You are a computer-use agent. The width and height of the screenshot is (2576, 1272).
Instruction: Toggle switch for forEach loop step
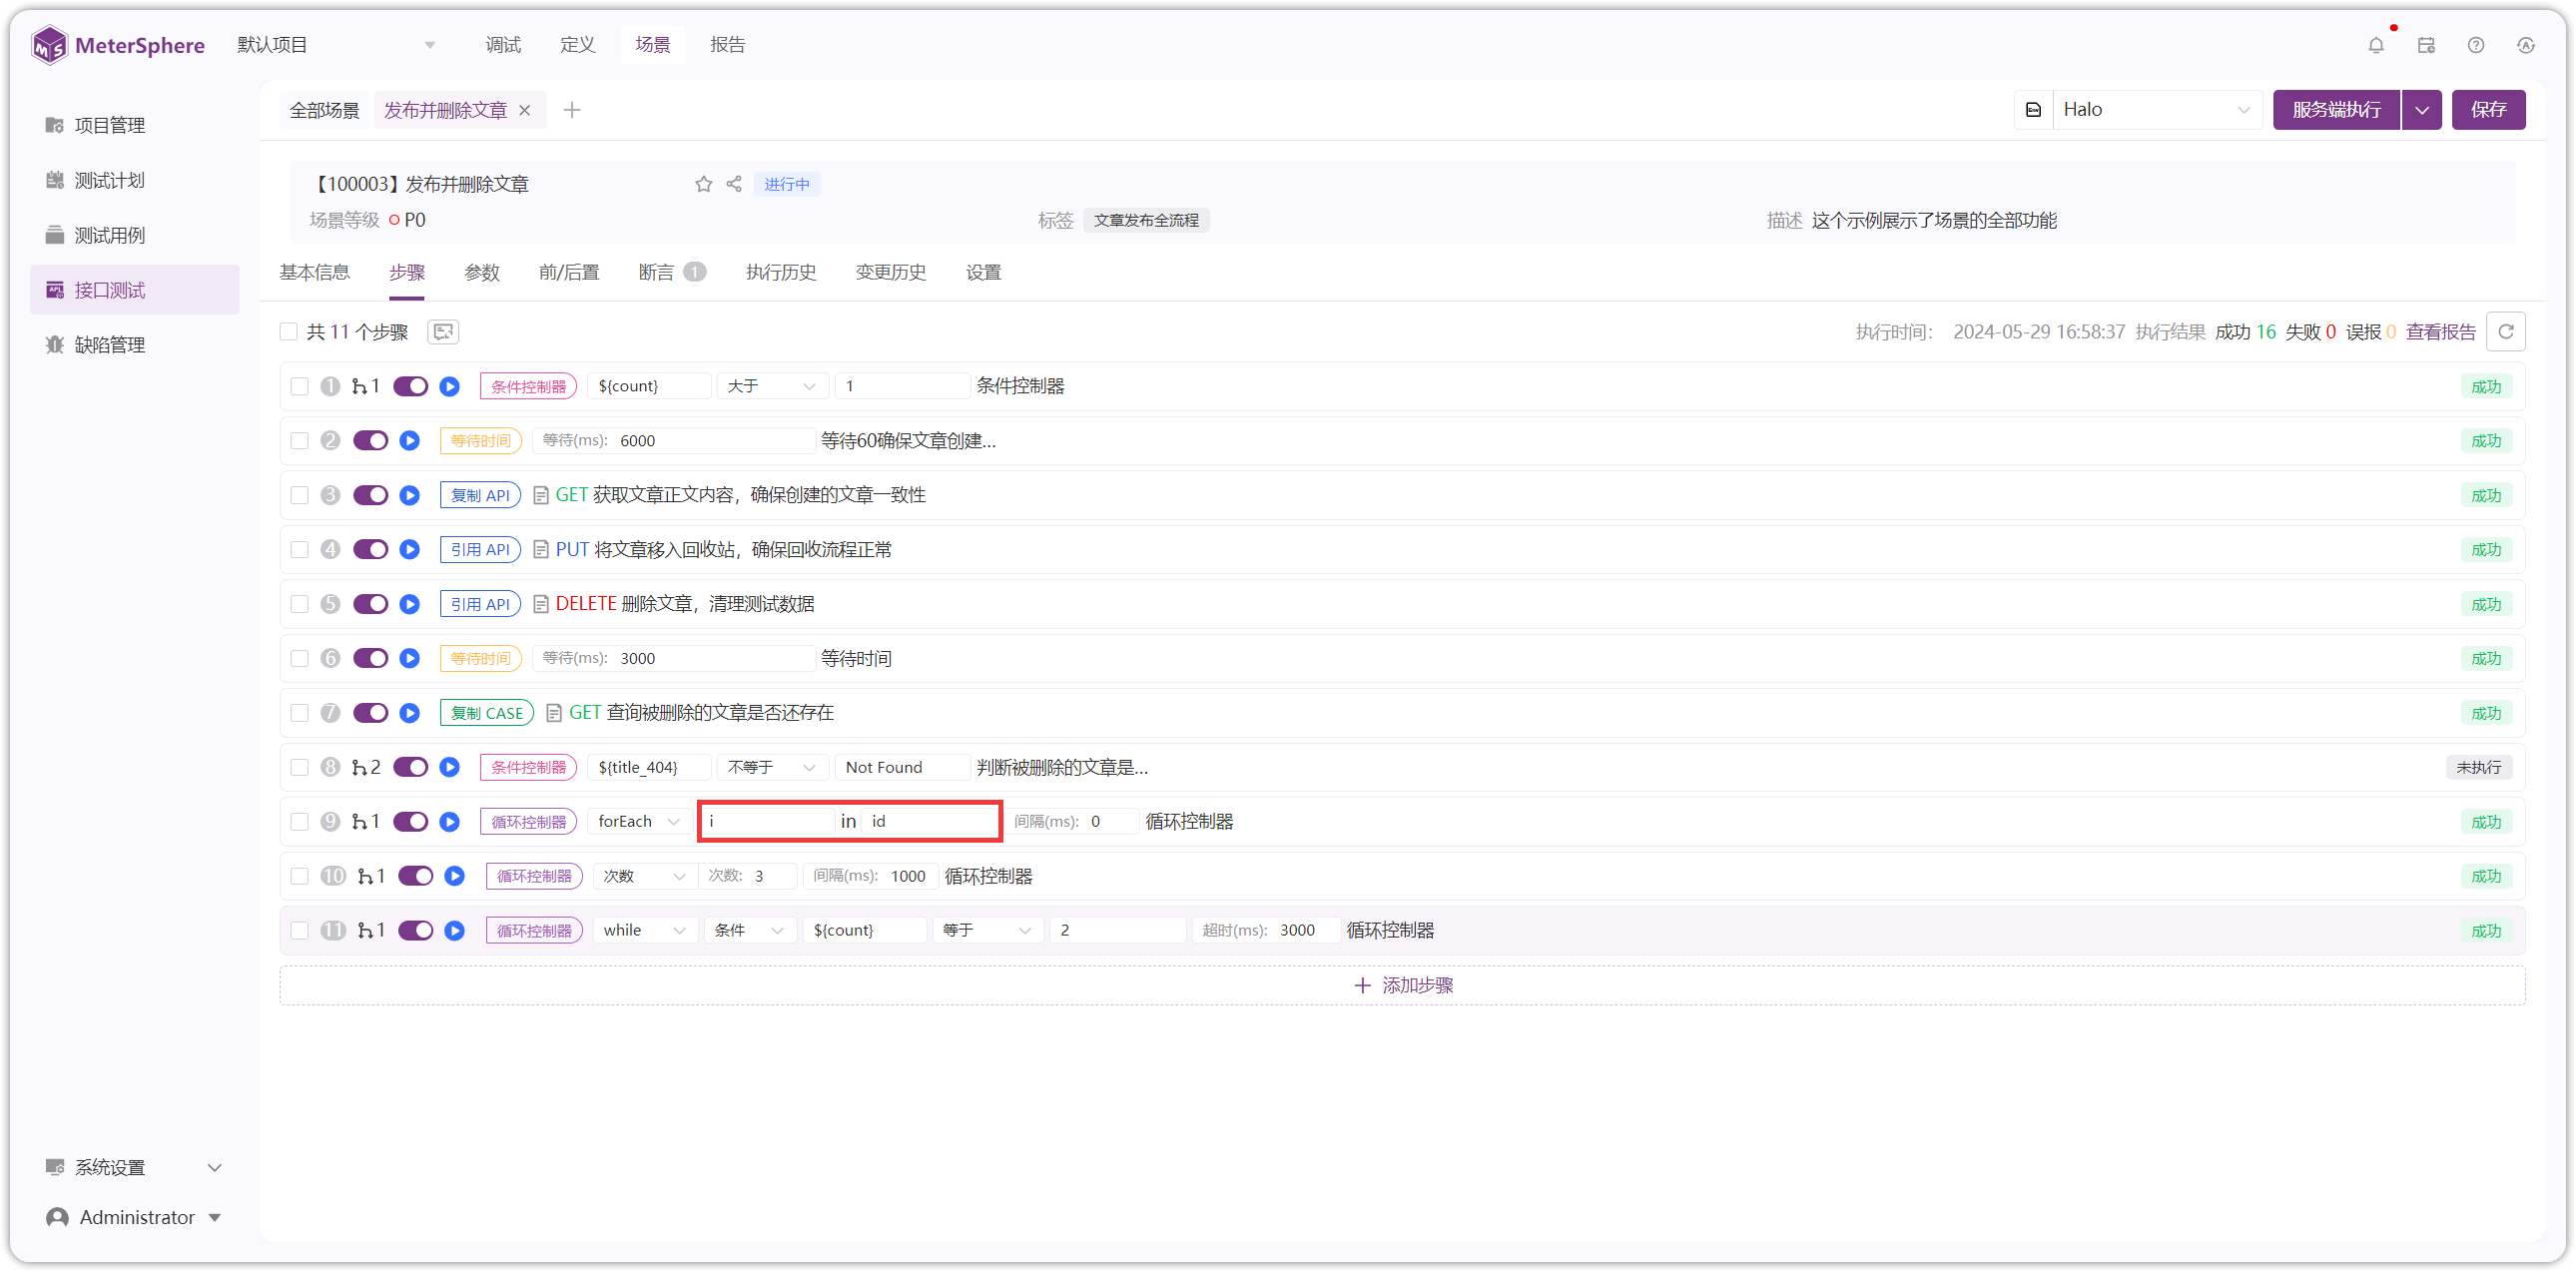point(411,822)
